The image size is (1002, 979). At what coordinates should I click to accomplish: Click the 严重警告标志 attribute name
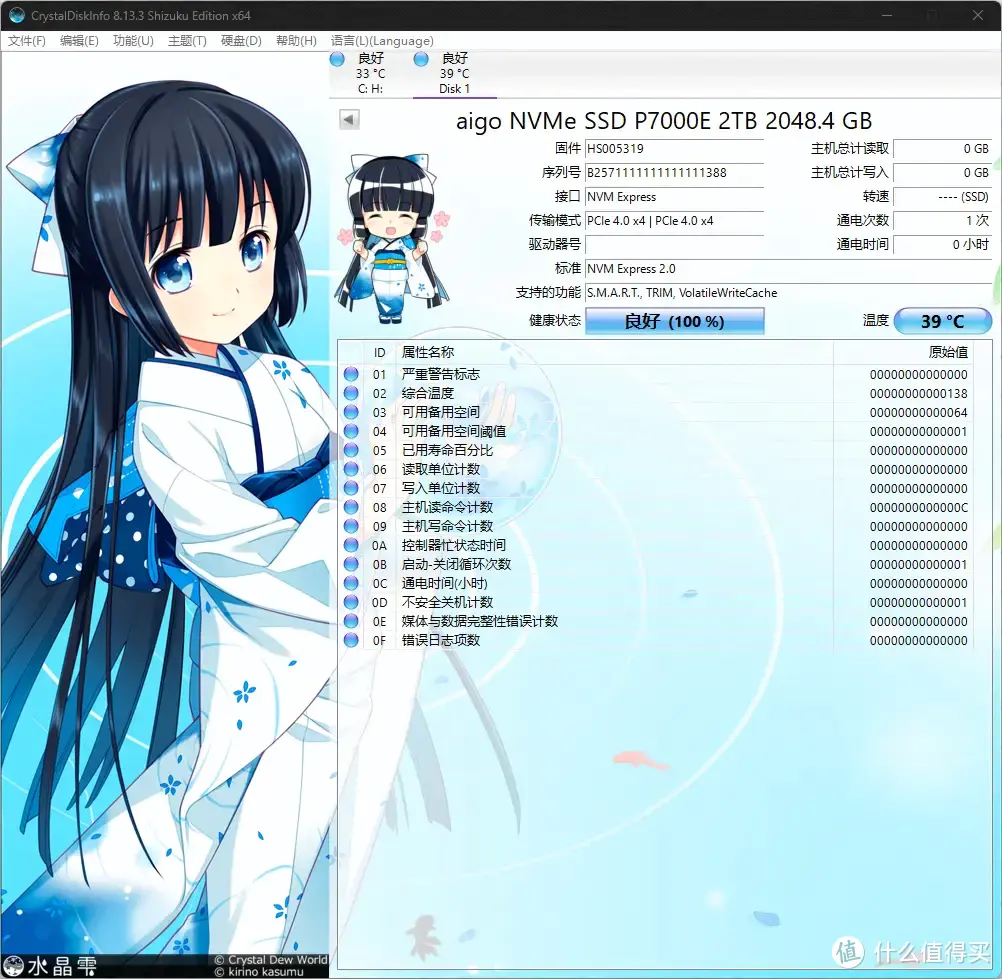tap(440, 374)
